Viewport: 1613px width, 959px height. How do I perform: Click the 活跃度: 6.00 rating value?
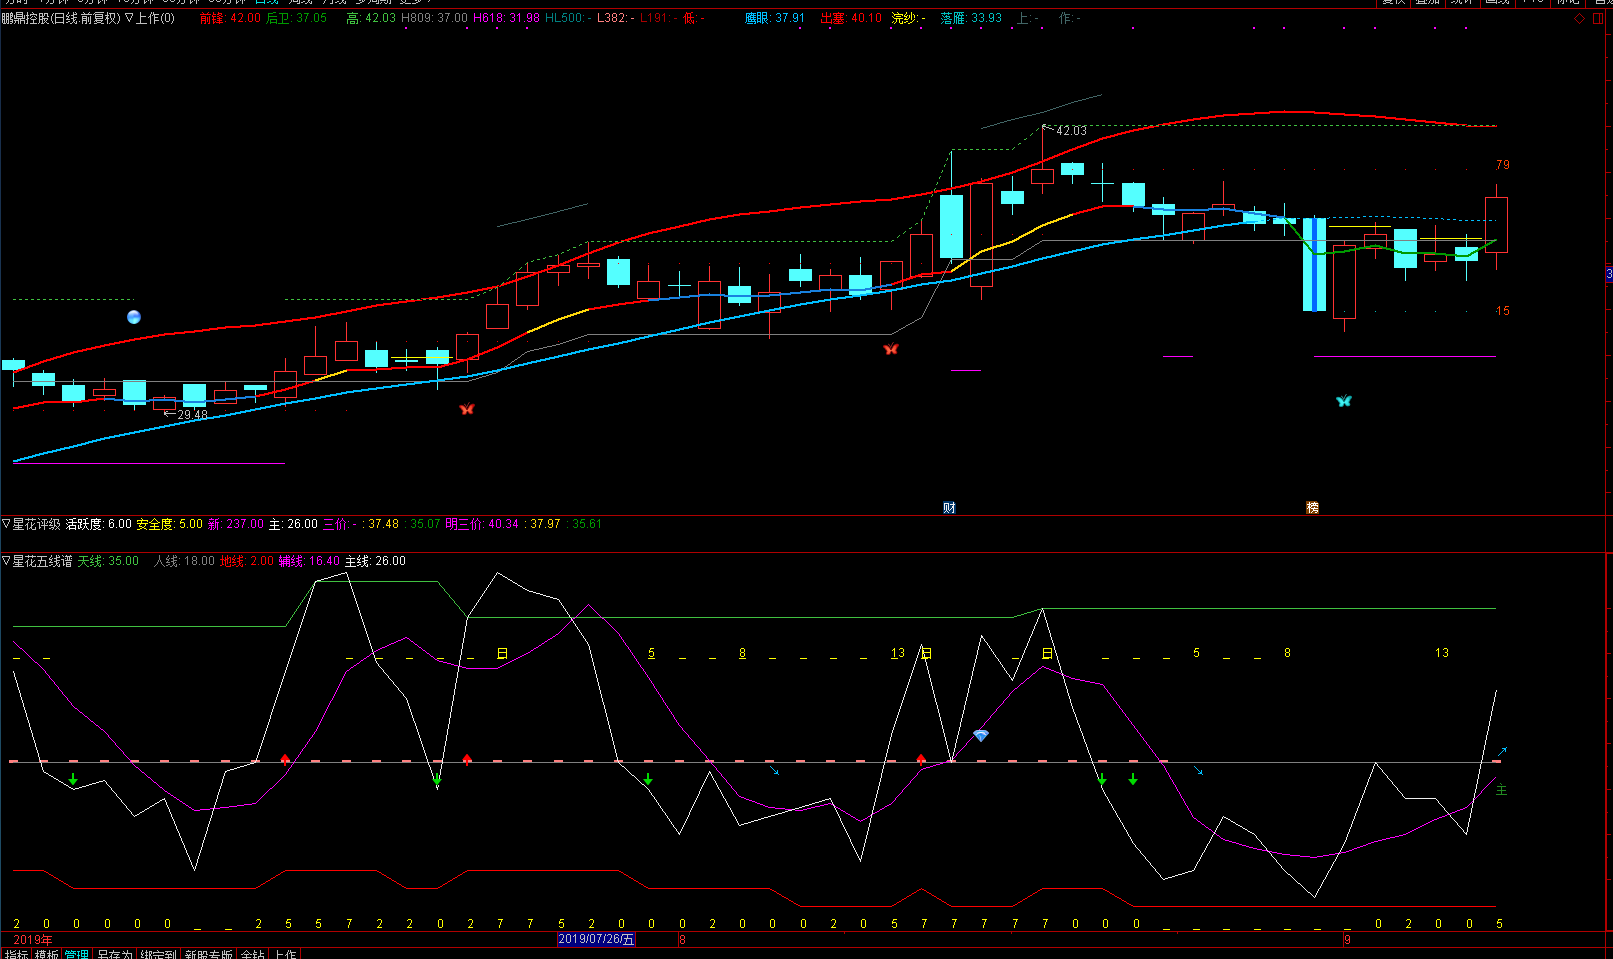(99, 524)
